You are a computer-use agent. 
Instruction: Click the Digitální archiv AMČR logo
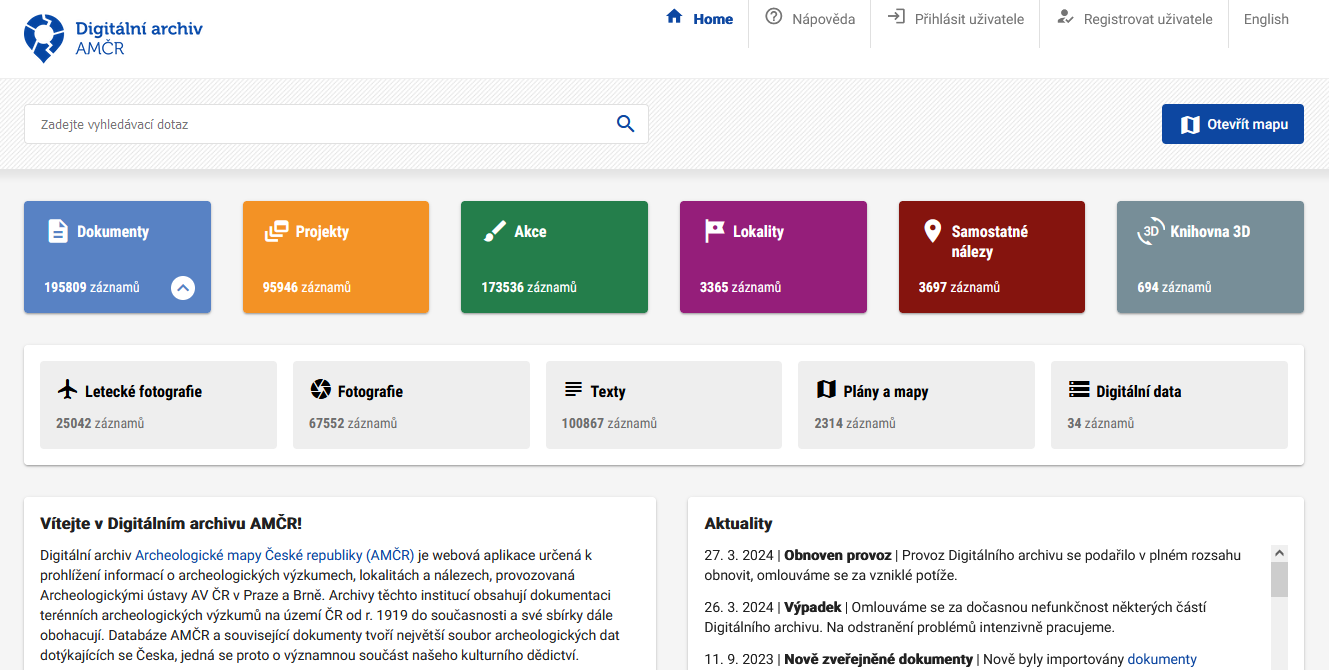[113, 38]
